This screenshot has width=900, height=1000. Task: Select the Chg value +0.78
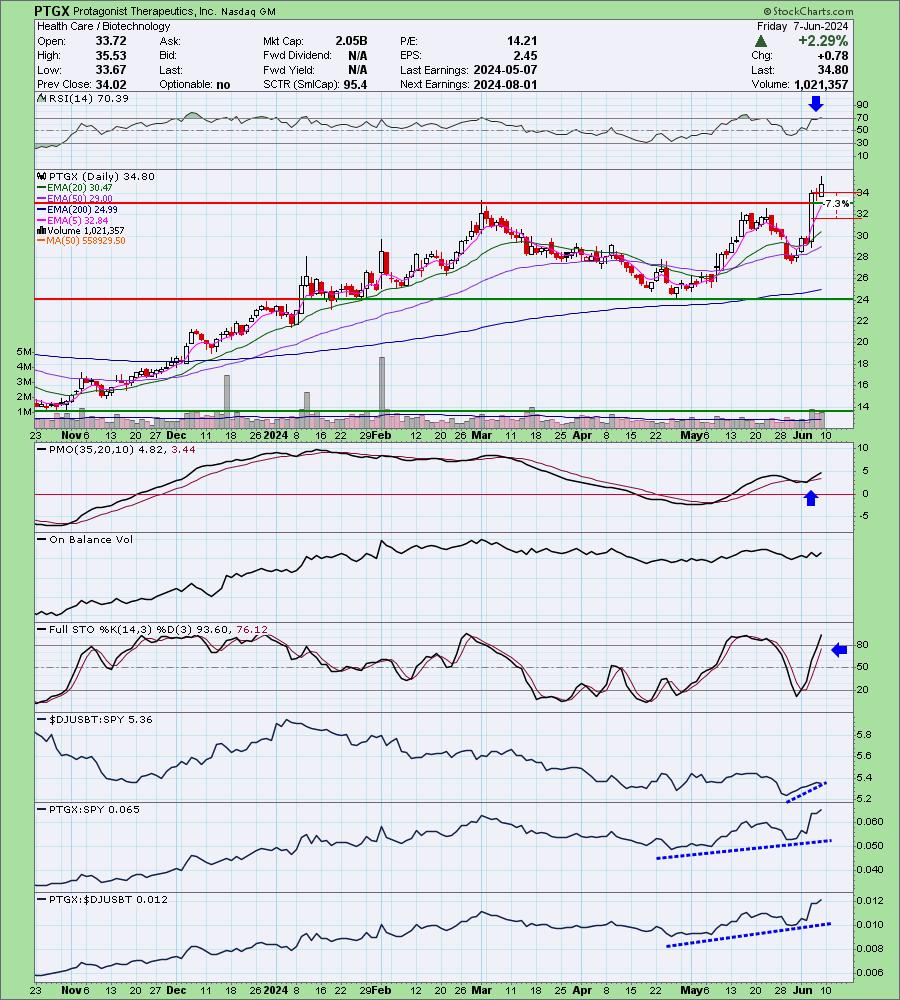[x=832, y=55]
